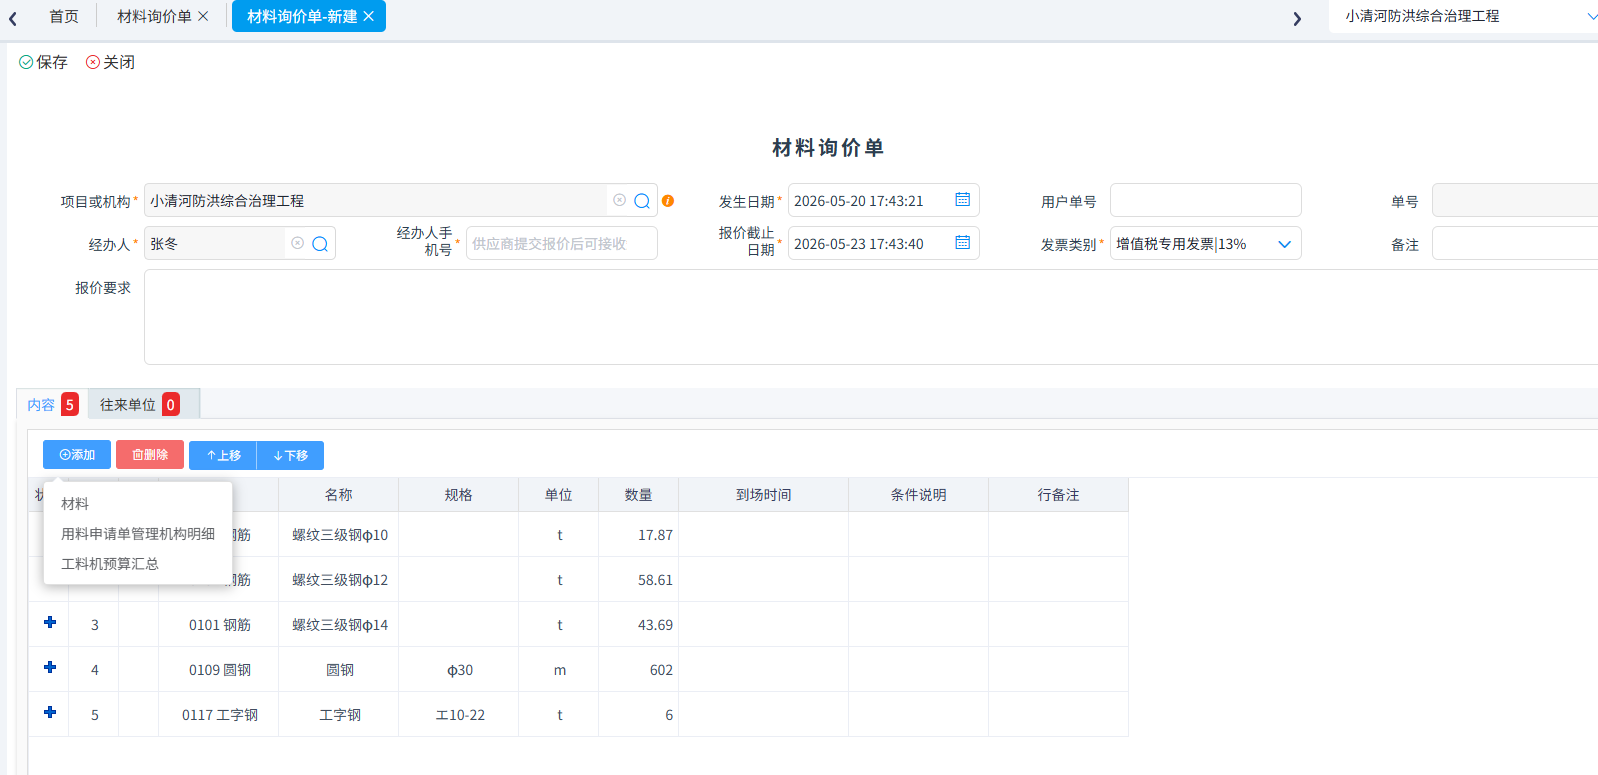
Task: Choose 工料机预算汇总 from the menu
Action: click(x=110, y=564)
